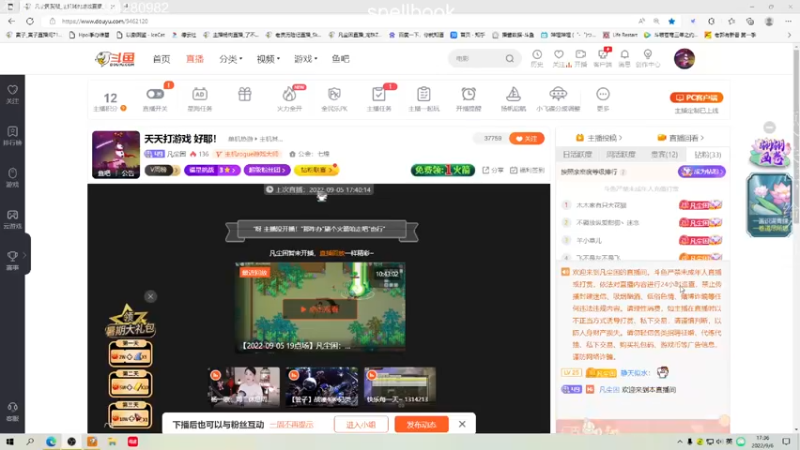
Task: Open the user profile avatar
Action: tap(684, 59)
